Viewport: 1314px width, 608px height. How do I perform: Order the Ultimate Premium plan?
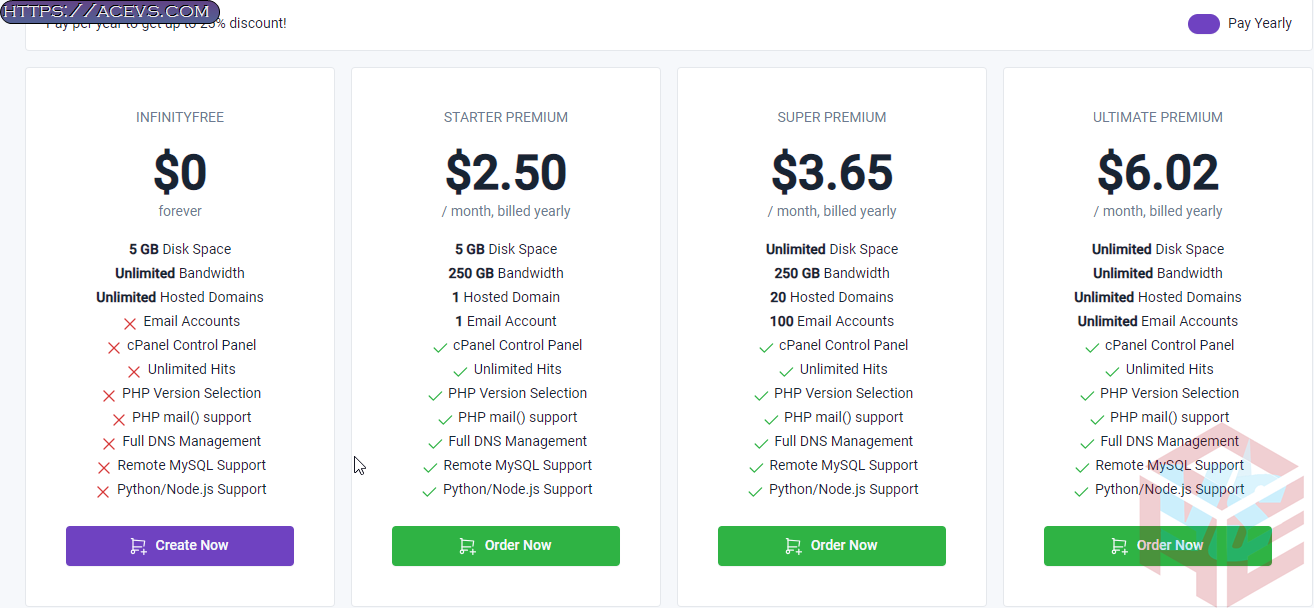pyautogui.click(x=1158, y=546)
